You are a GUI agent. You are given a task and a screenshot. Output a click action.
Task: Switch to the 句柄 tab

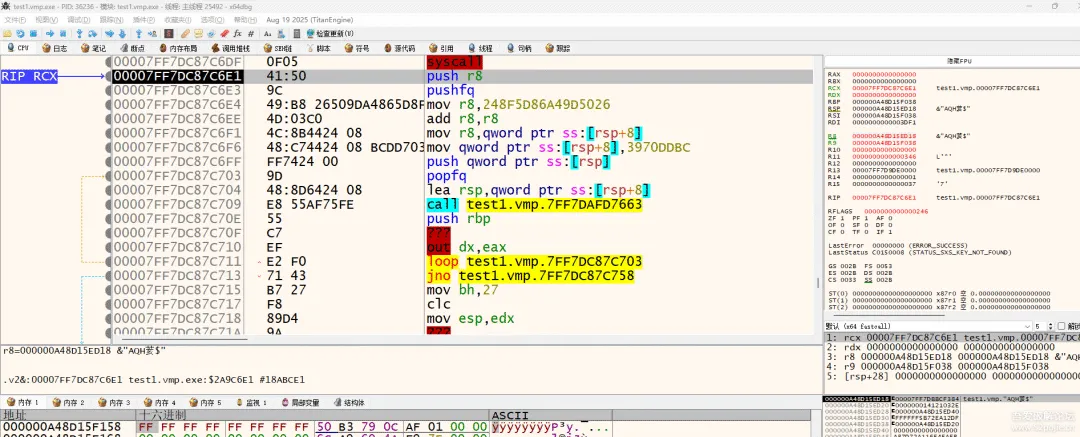tap(519, 48)
